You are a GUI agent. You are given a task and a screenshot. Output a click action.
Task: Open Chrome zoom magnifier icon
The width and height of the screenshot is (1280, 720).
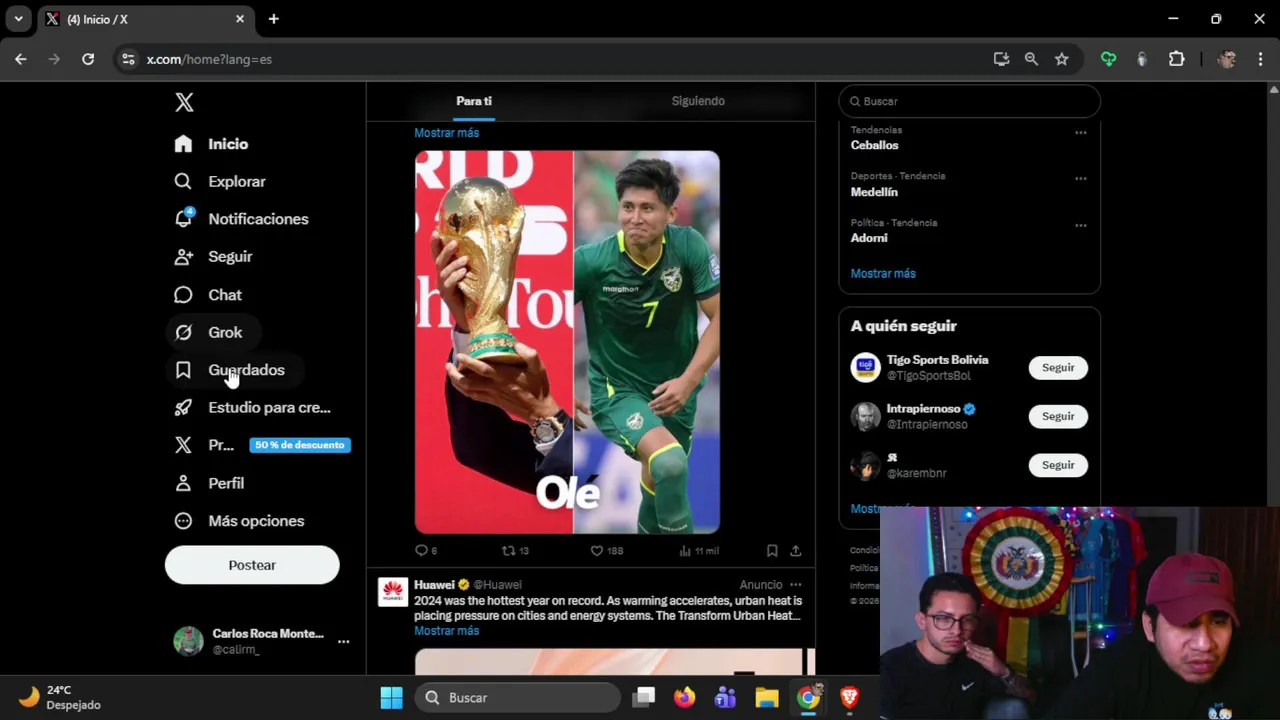(x=1031, y=59)
